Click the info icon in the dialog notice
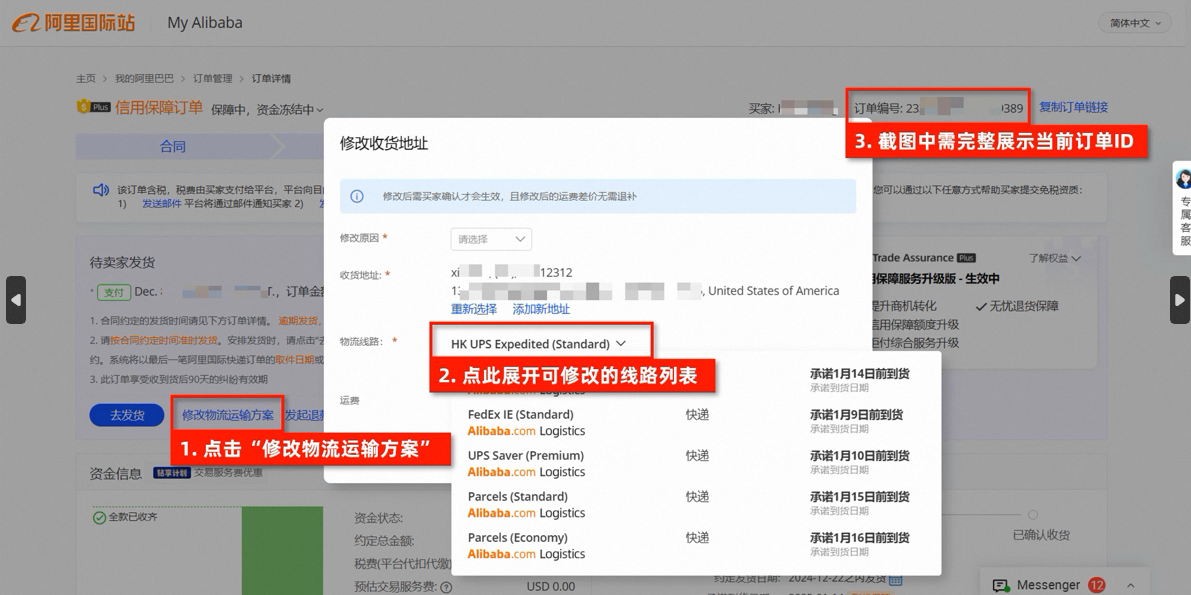 (356, 196)
